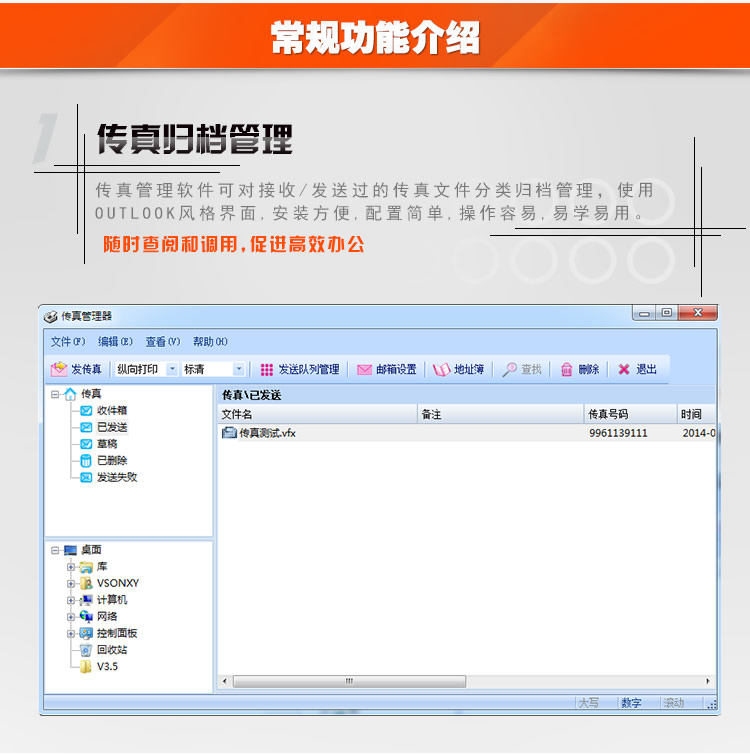The height and width of the screenshot is (754, 750).
Task: Click the 网络 network globe icon
Action: (x=86, y=616)
